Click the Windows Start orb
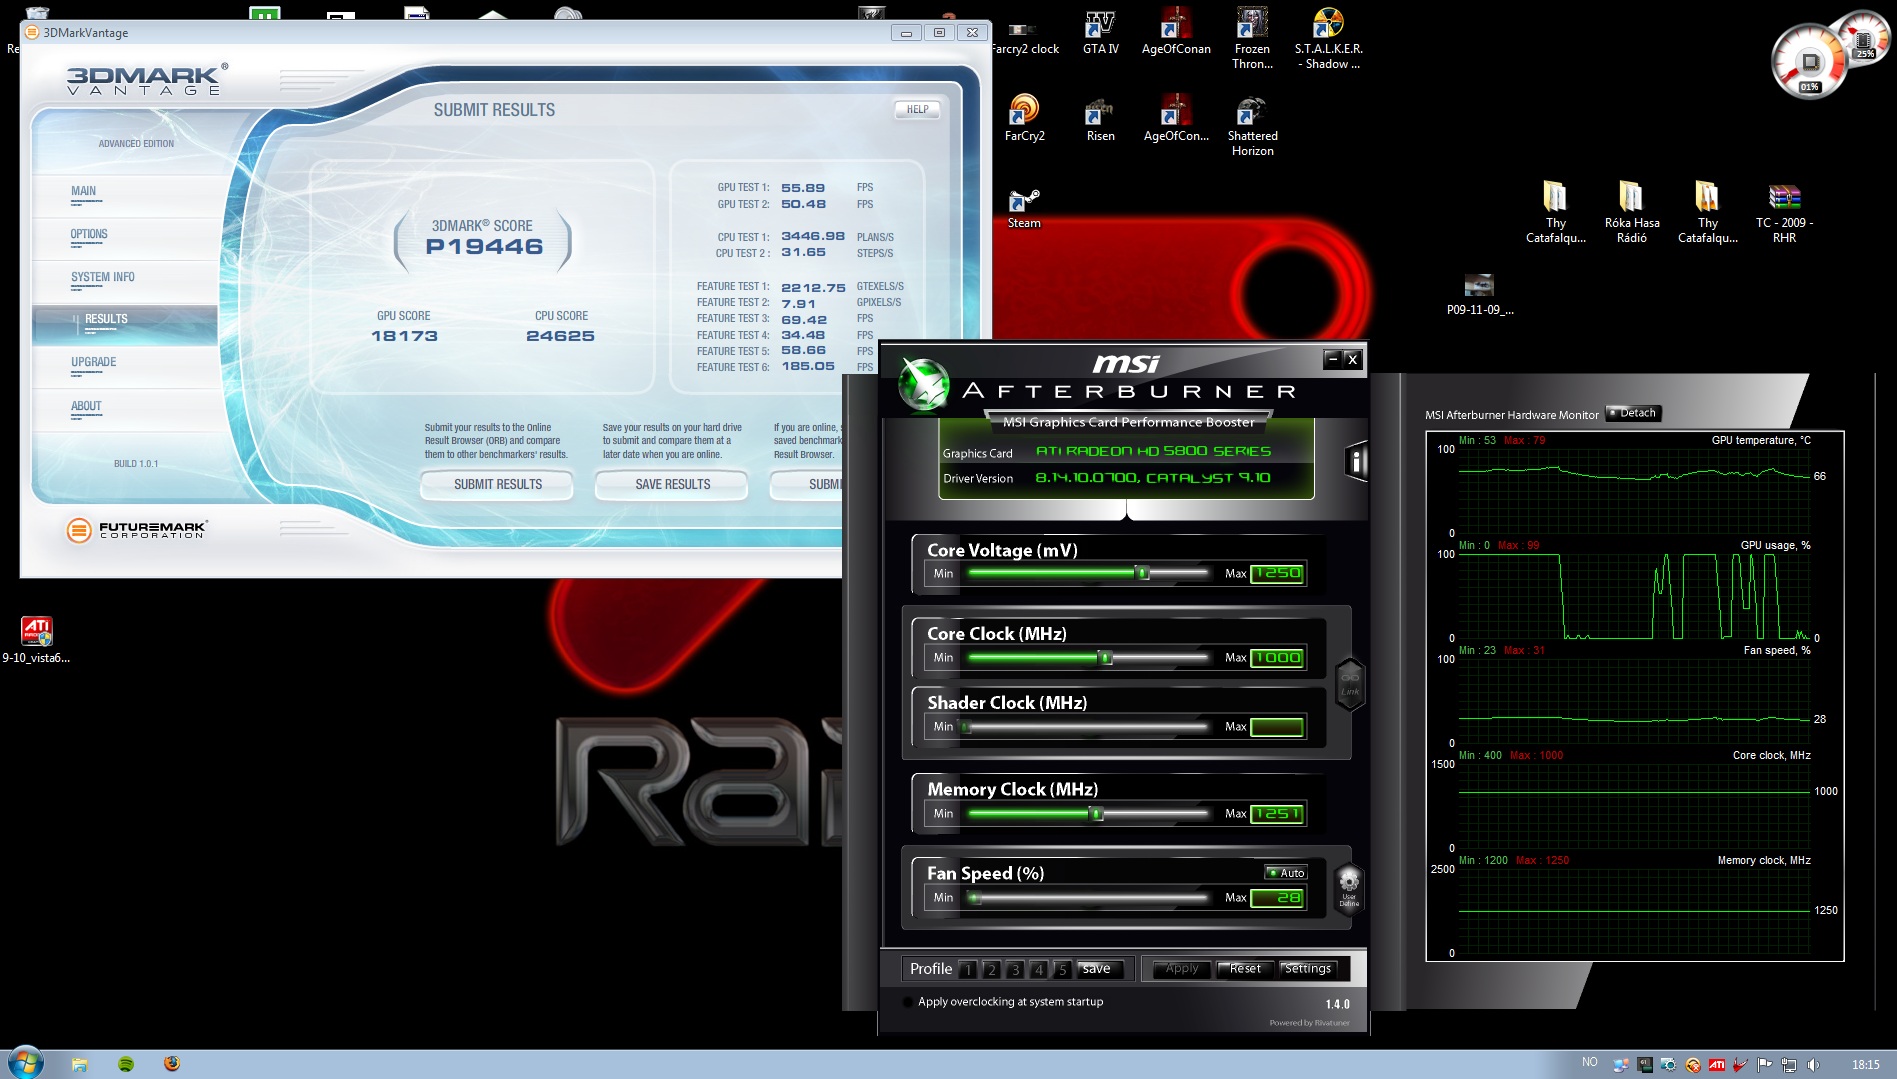This screenshot has height=1079, width=1897. click(x=26, y=1062)
